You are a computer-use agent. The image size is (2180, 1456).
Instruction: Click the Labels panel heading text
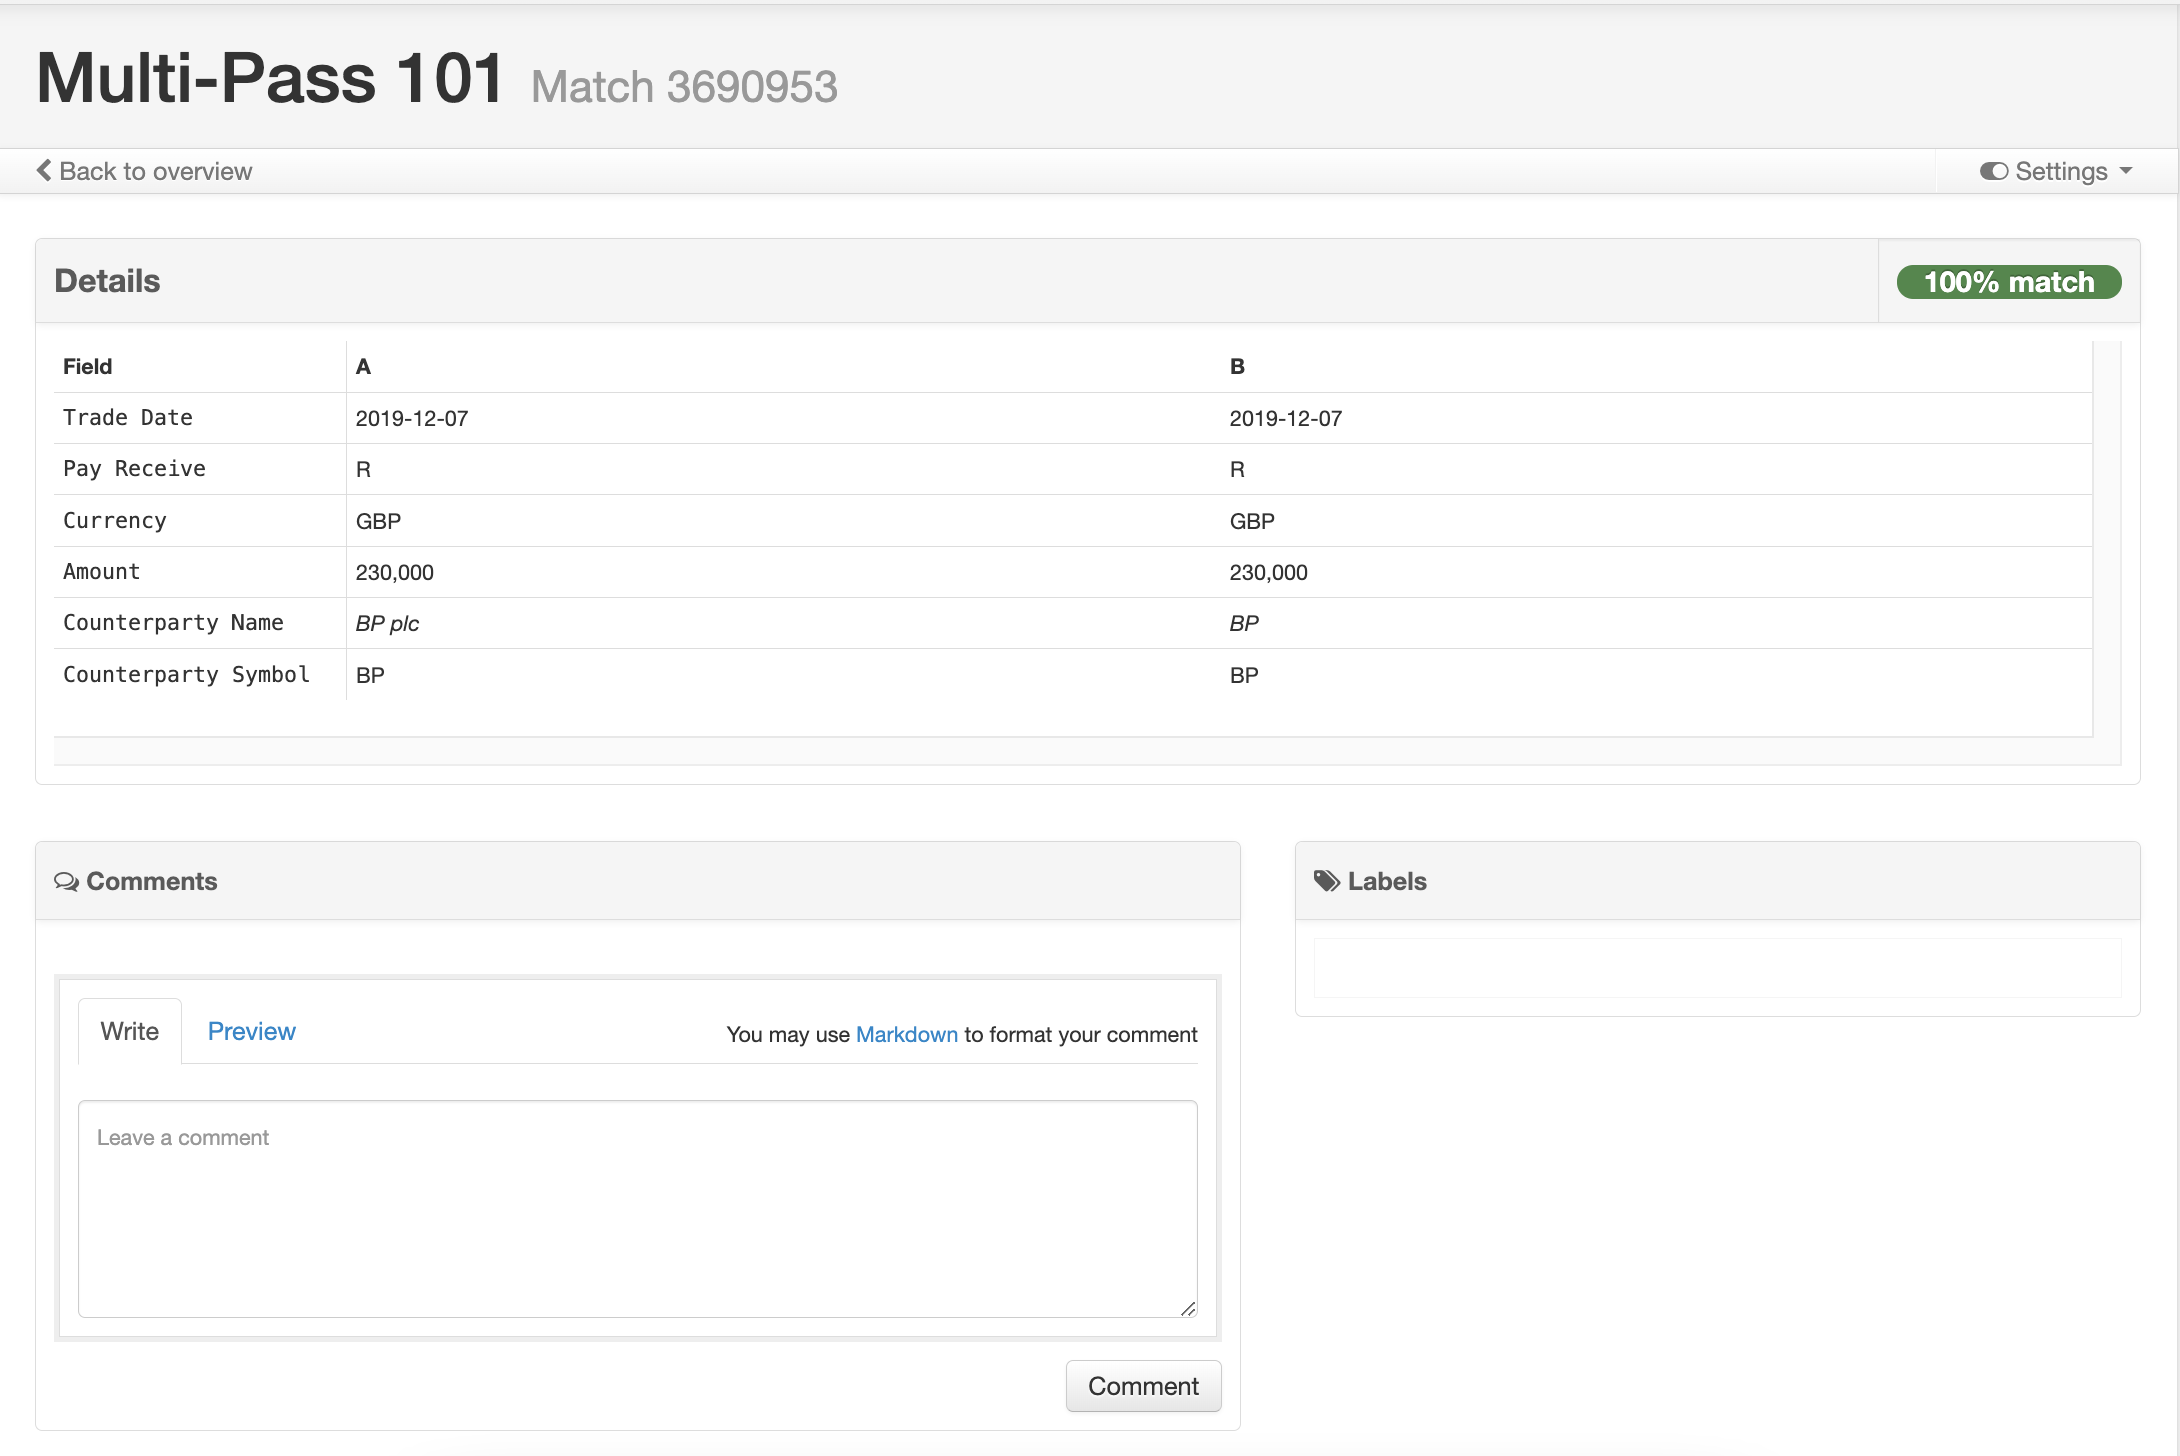point(1387,881)
